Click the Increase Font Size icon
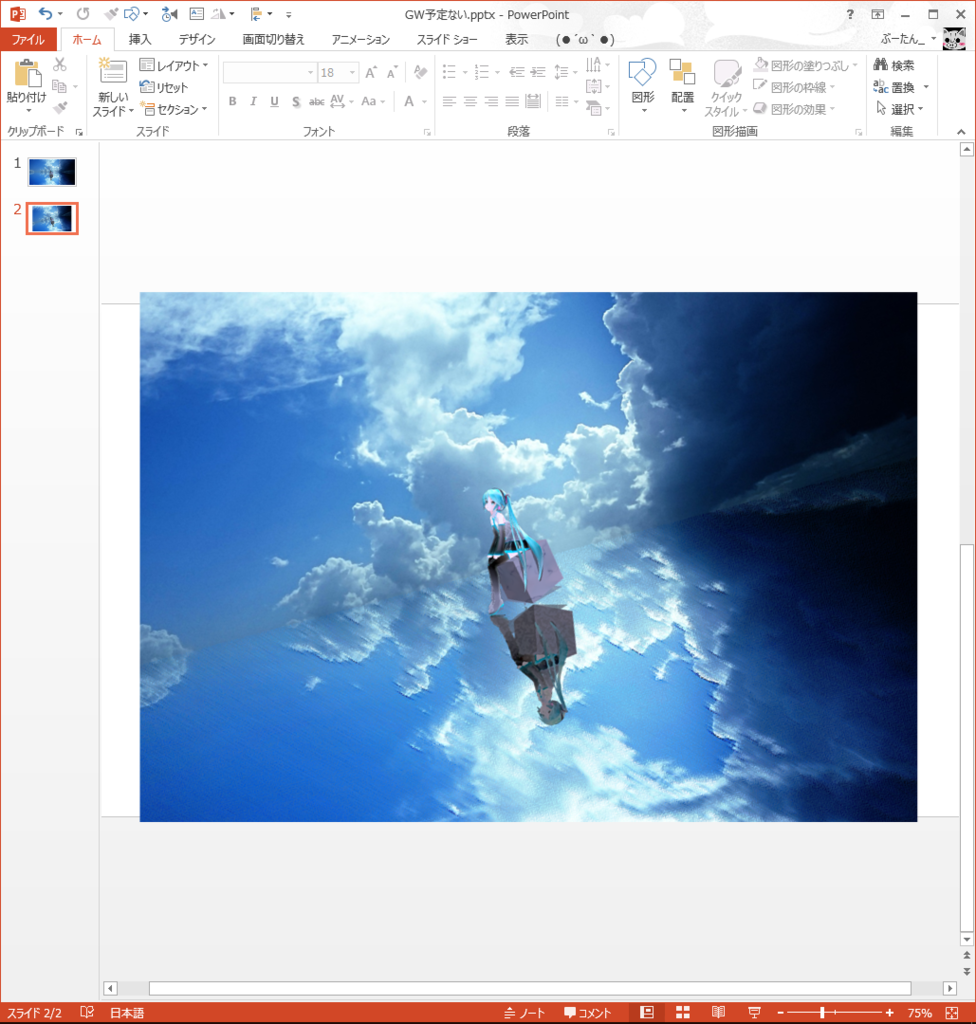 tap(371, 72)
